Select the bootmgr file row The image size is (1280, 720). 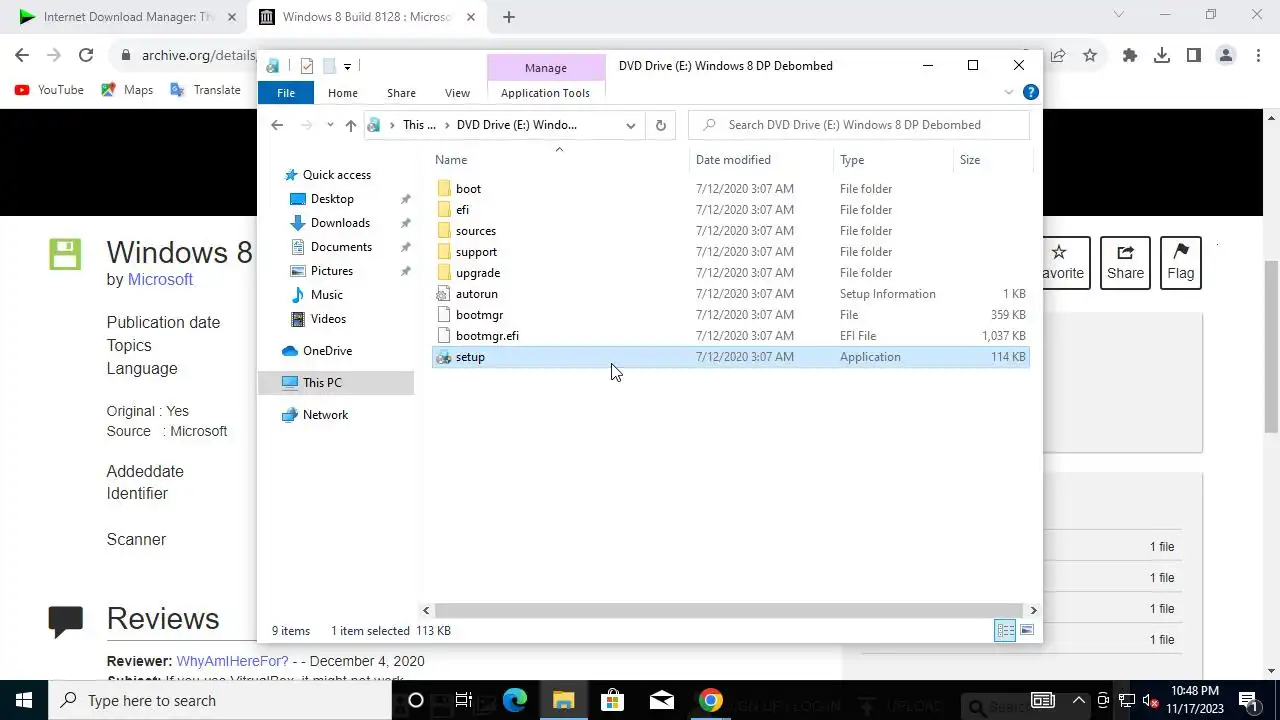pyautogui.click(x=730, y=315)
